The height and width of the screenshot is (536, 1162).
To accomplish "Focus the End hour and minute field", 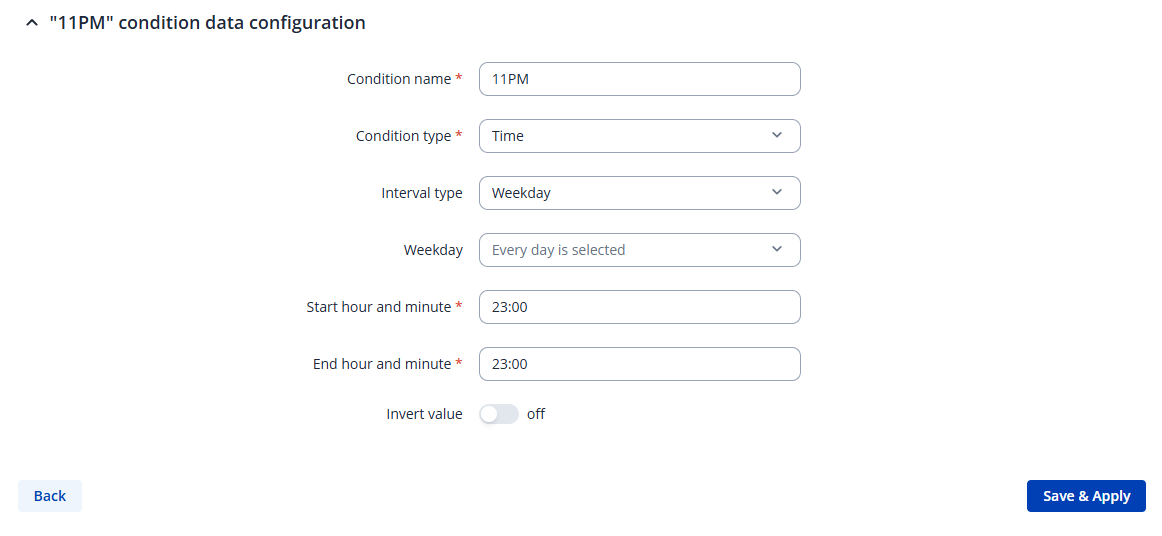I will point(639,364).
